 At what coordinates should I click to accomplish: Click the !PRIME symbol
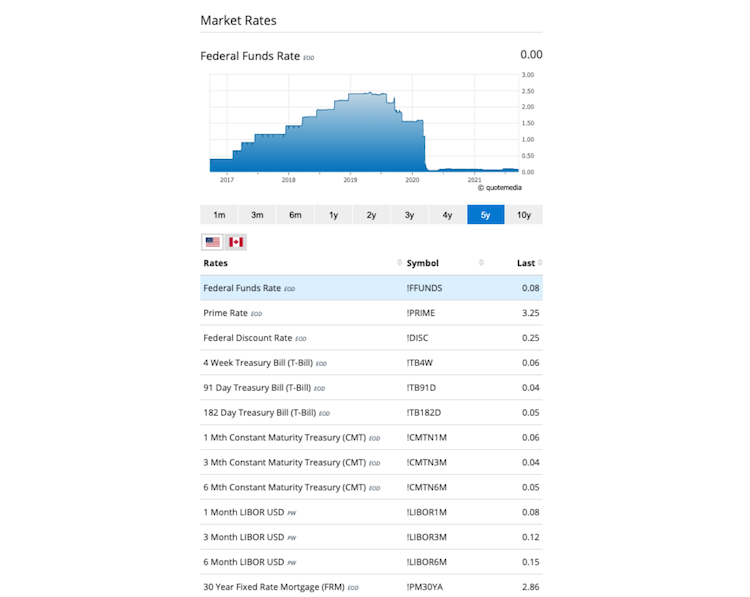421,313
